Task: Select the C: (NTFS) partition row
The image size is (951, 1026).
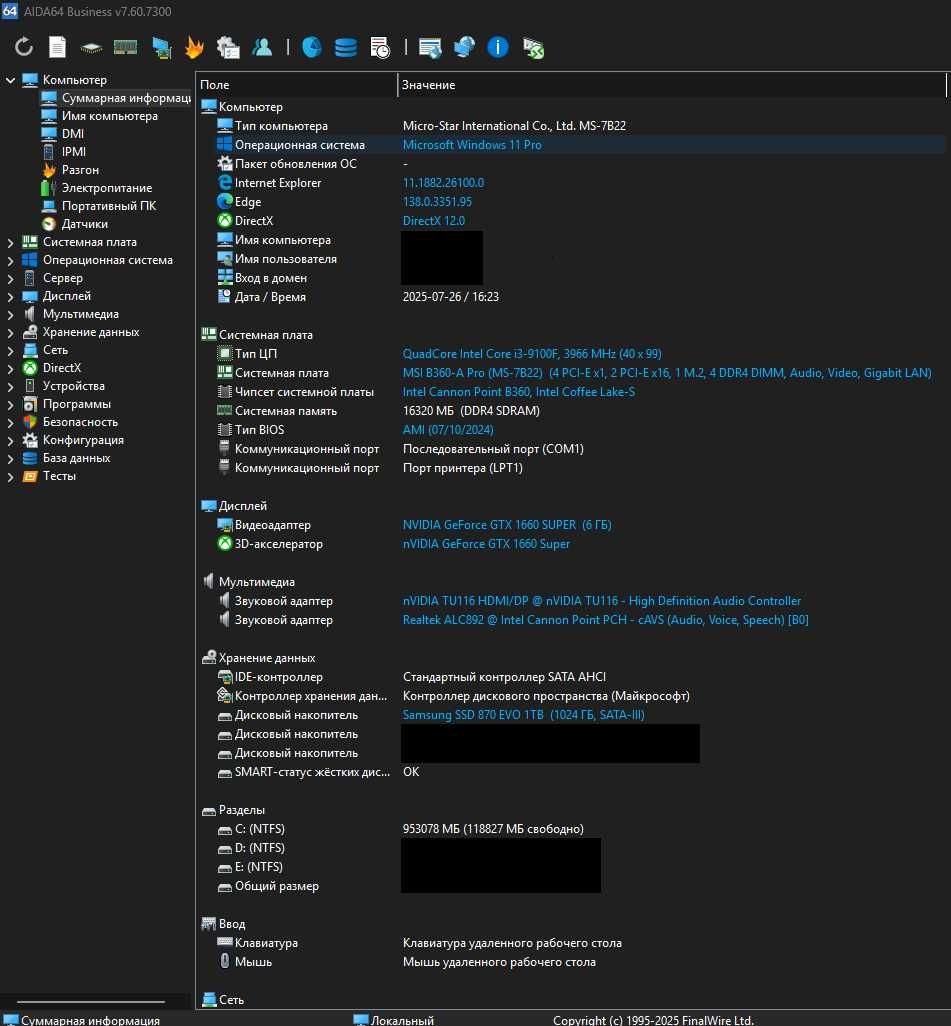Action: point(573,828)
